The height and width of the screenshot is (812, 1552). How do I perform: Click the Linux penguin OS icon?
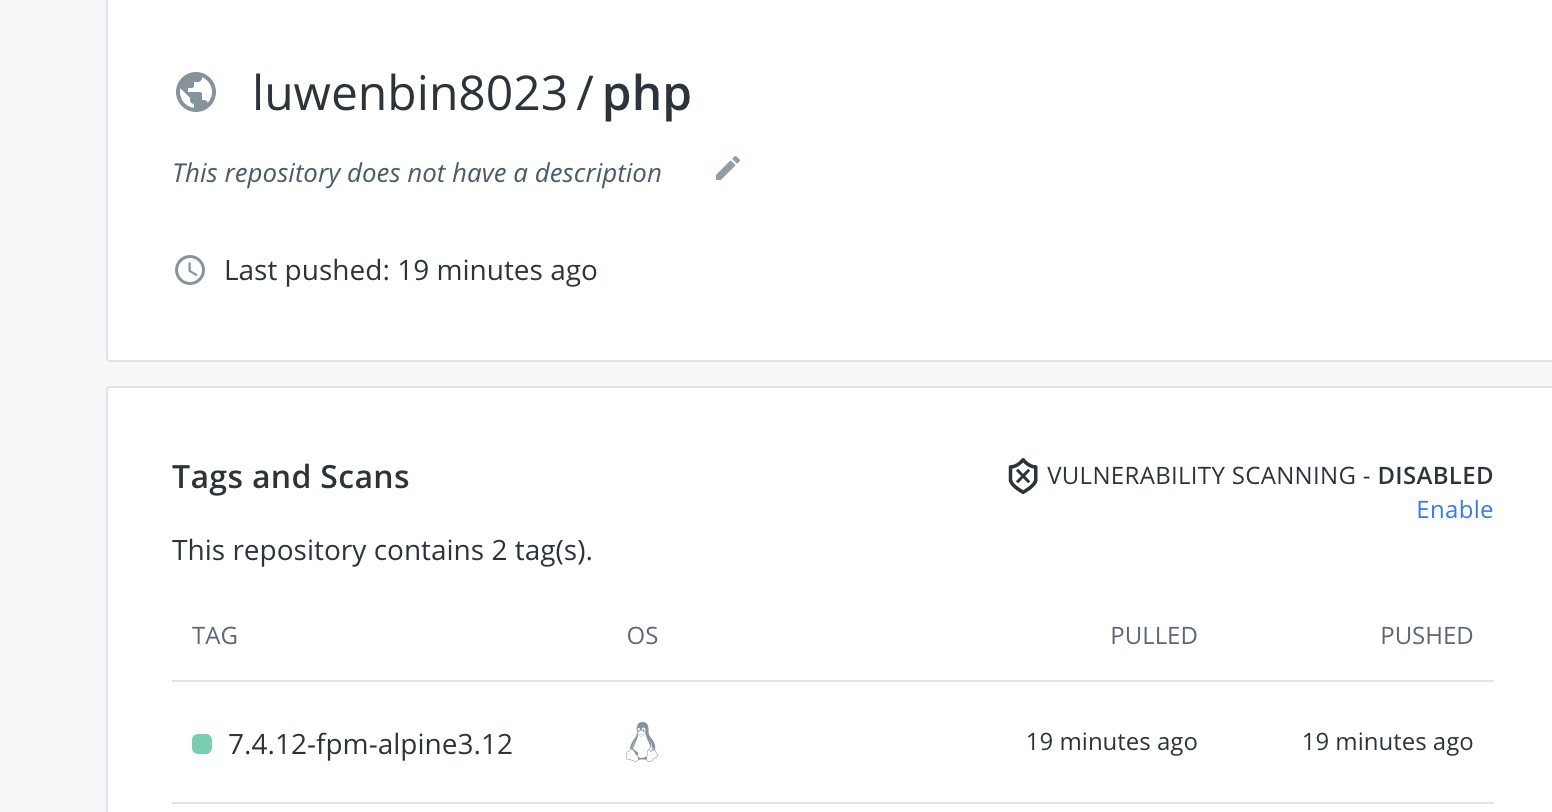(642, 742)
